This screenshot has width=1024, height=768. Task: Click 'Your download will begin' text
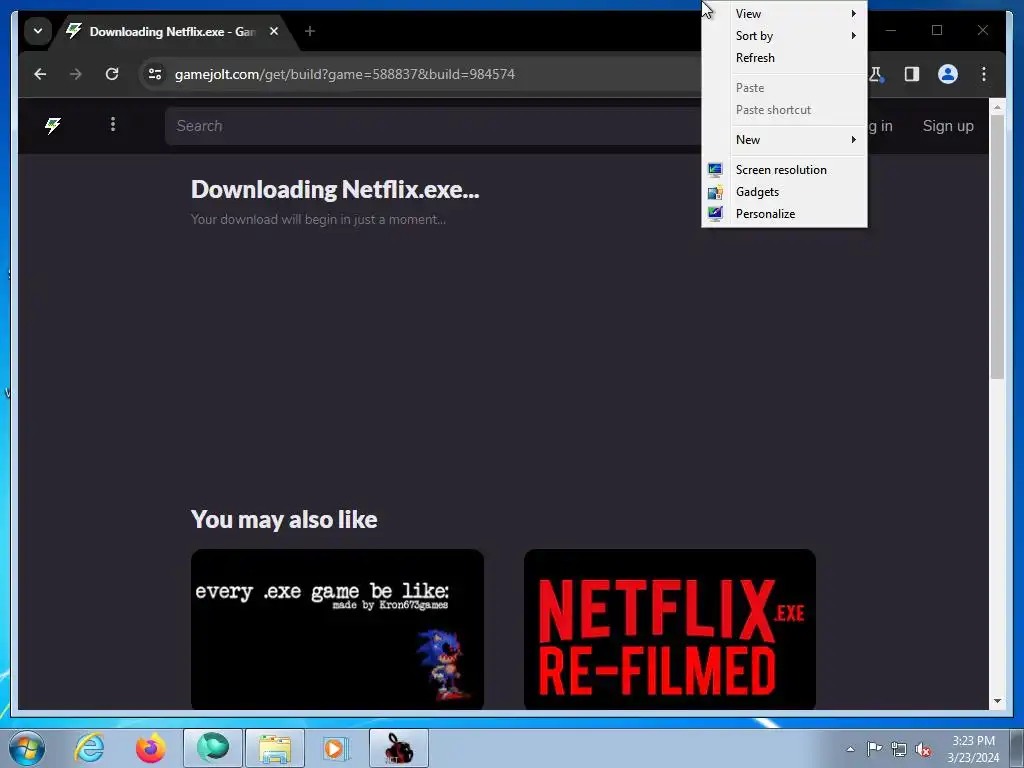click(318, 219)
